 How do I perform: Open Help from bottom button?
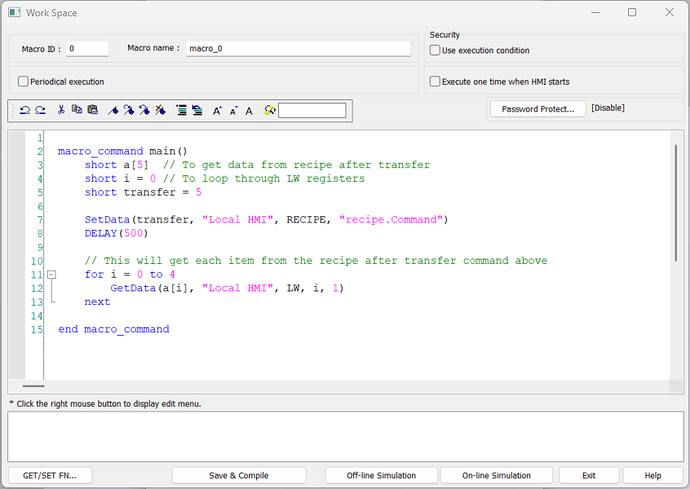coord(653,475)
